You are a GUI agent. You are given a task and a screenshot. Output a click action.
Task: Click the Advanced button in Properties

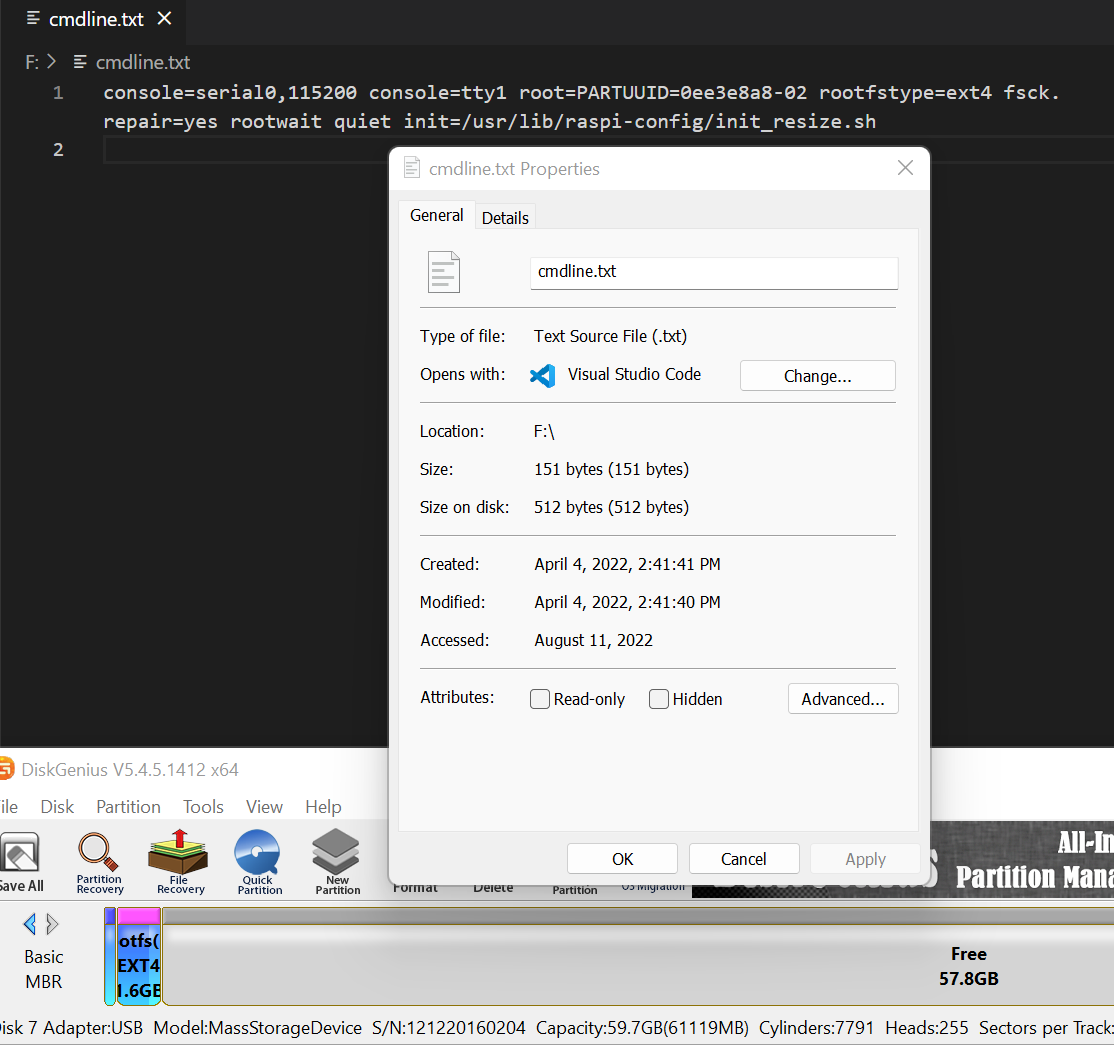843,699
